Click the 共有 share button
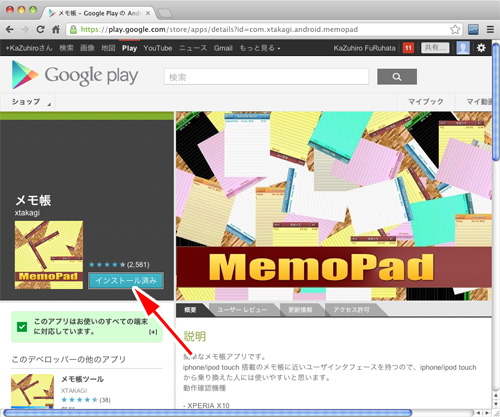The width and height of the screenshot is (500, 417). (435, 48)
